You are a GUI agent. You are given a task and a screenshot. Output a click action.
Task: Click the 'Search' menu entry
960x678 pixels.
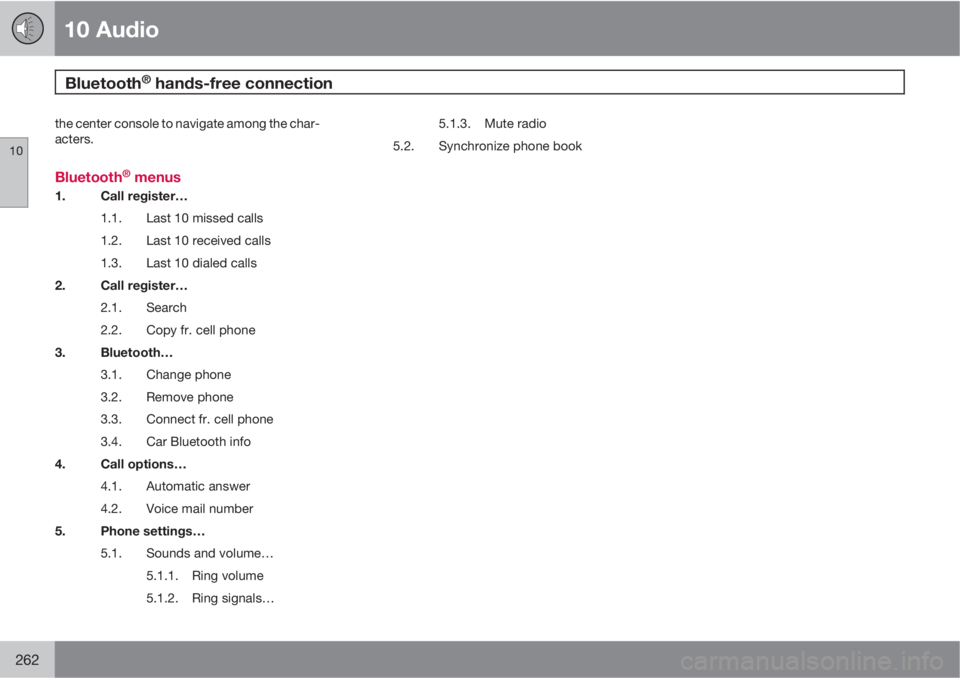[166, 307]
